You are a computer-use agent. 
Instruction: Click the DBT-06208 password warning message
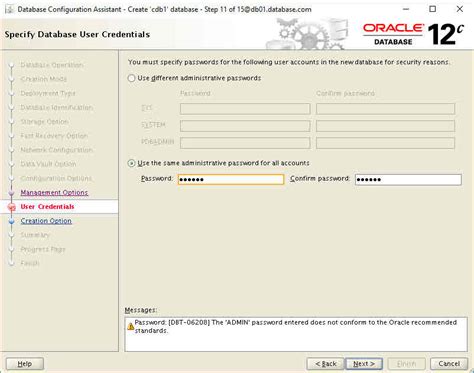(296, 327)
